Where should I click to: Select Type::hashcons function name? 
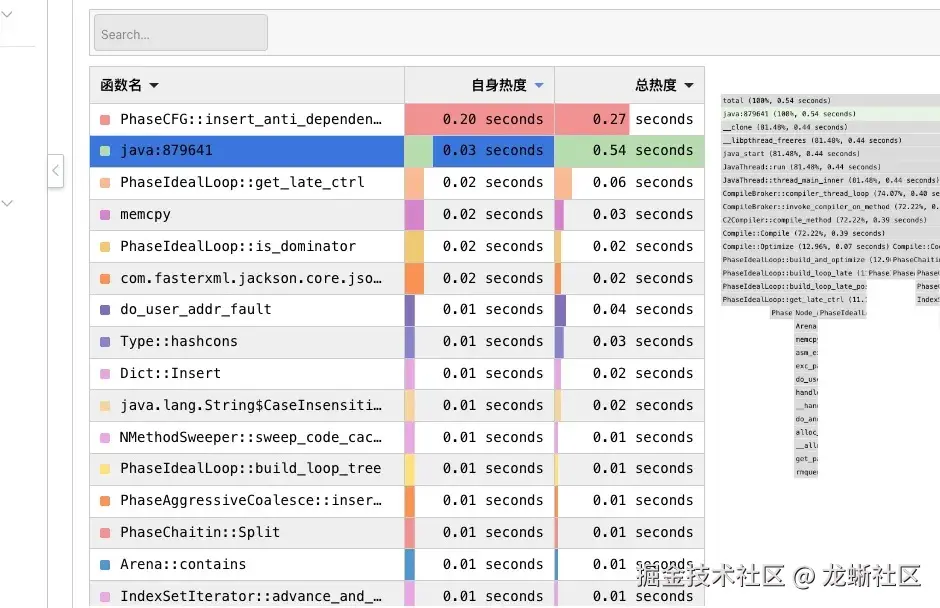click(179, 341)
